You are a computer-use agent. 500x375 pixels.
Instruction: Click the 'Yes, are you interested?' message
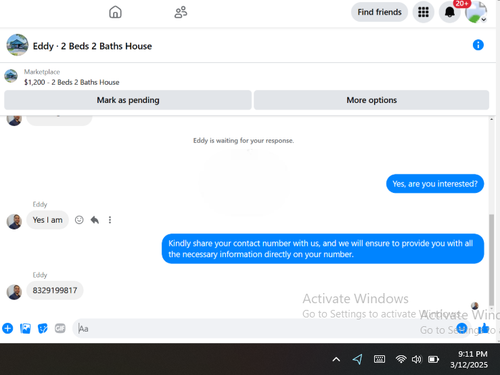(x=435, y=184)
